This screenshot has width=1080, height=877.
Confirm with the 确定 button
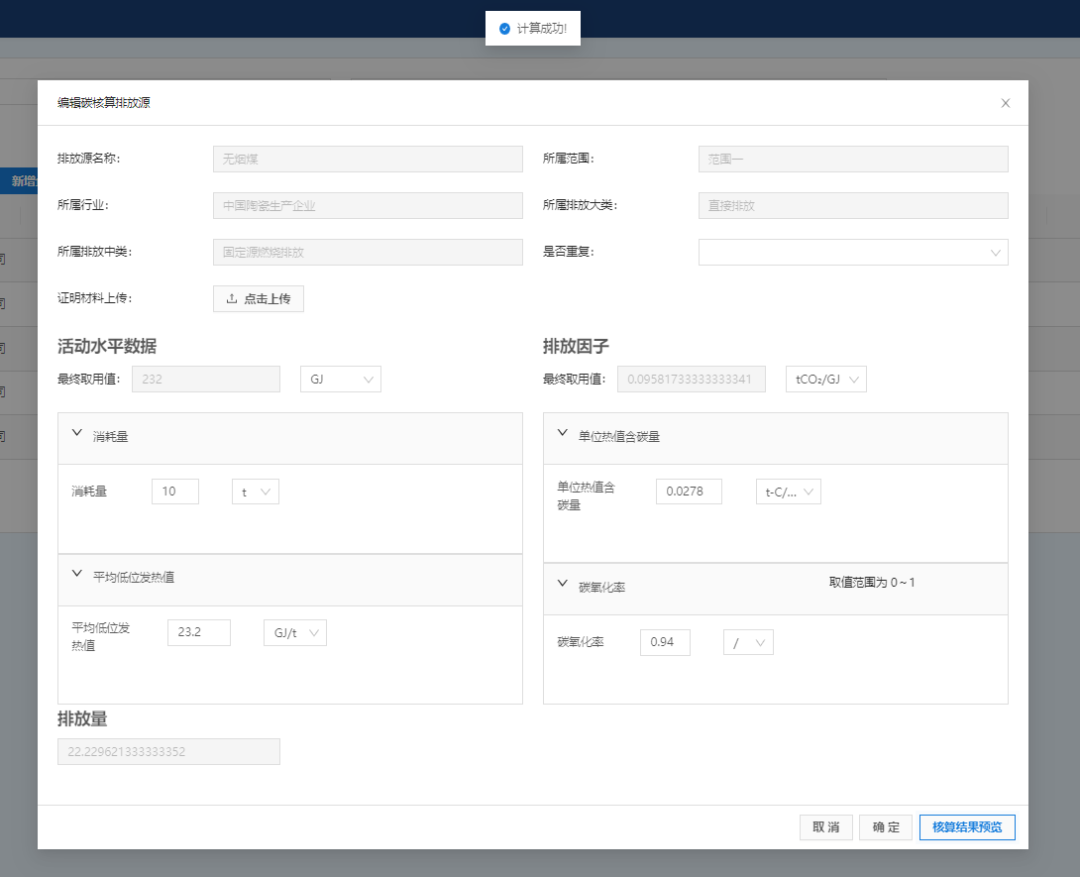tap(885, 827)
